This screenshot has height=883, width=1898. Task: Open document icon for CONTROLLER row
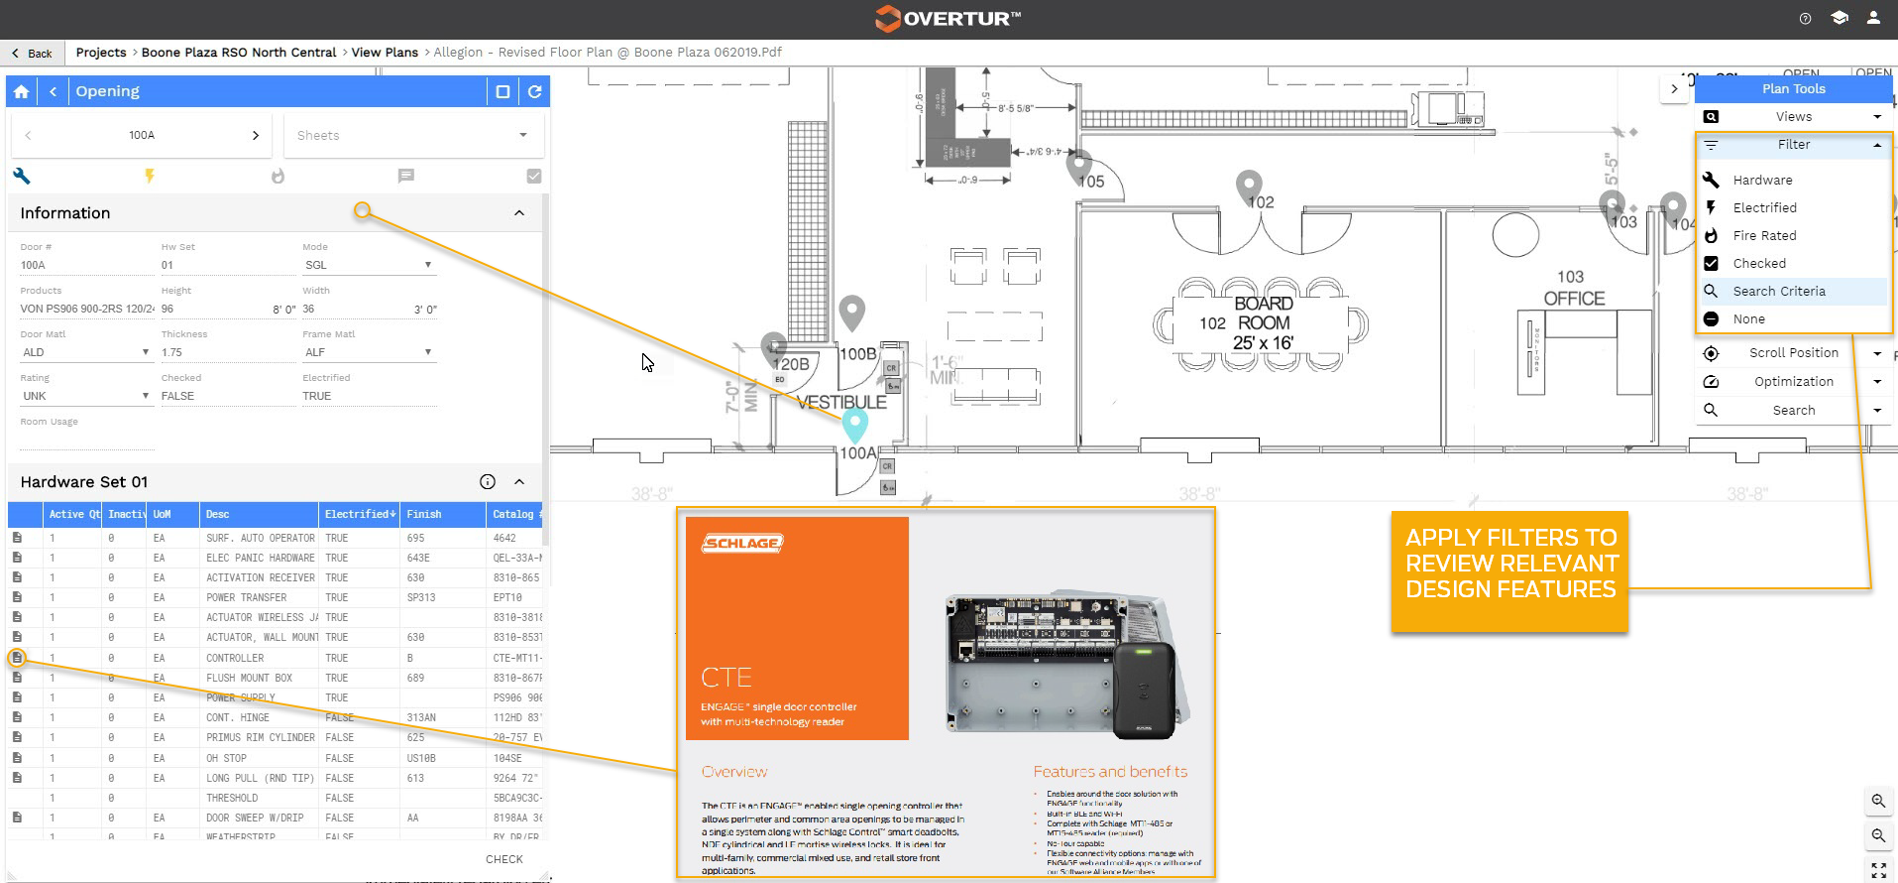click(17, 658)
